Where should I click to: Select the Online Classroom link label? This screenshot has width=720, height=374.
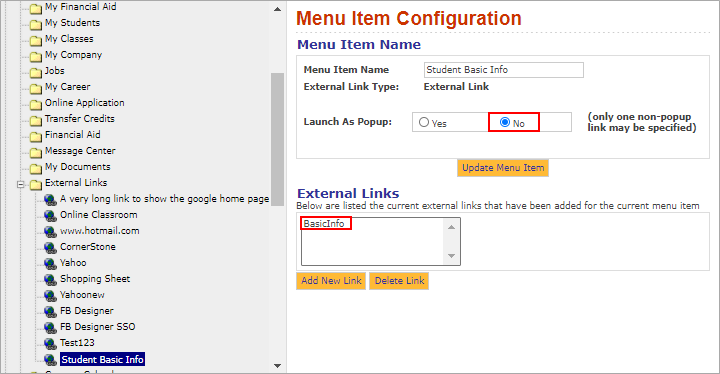click(99, 215)
